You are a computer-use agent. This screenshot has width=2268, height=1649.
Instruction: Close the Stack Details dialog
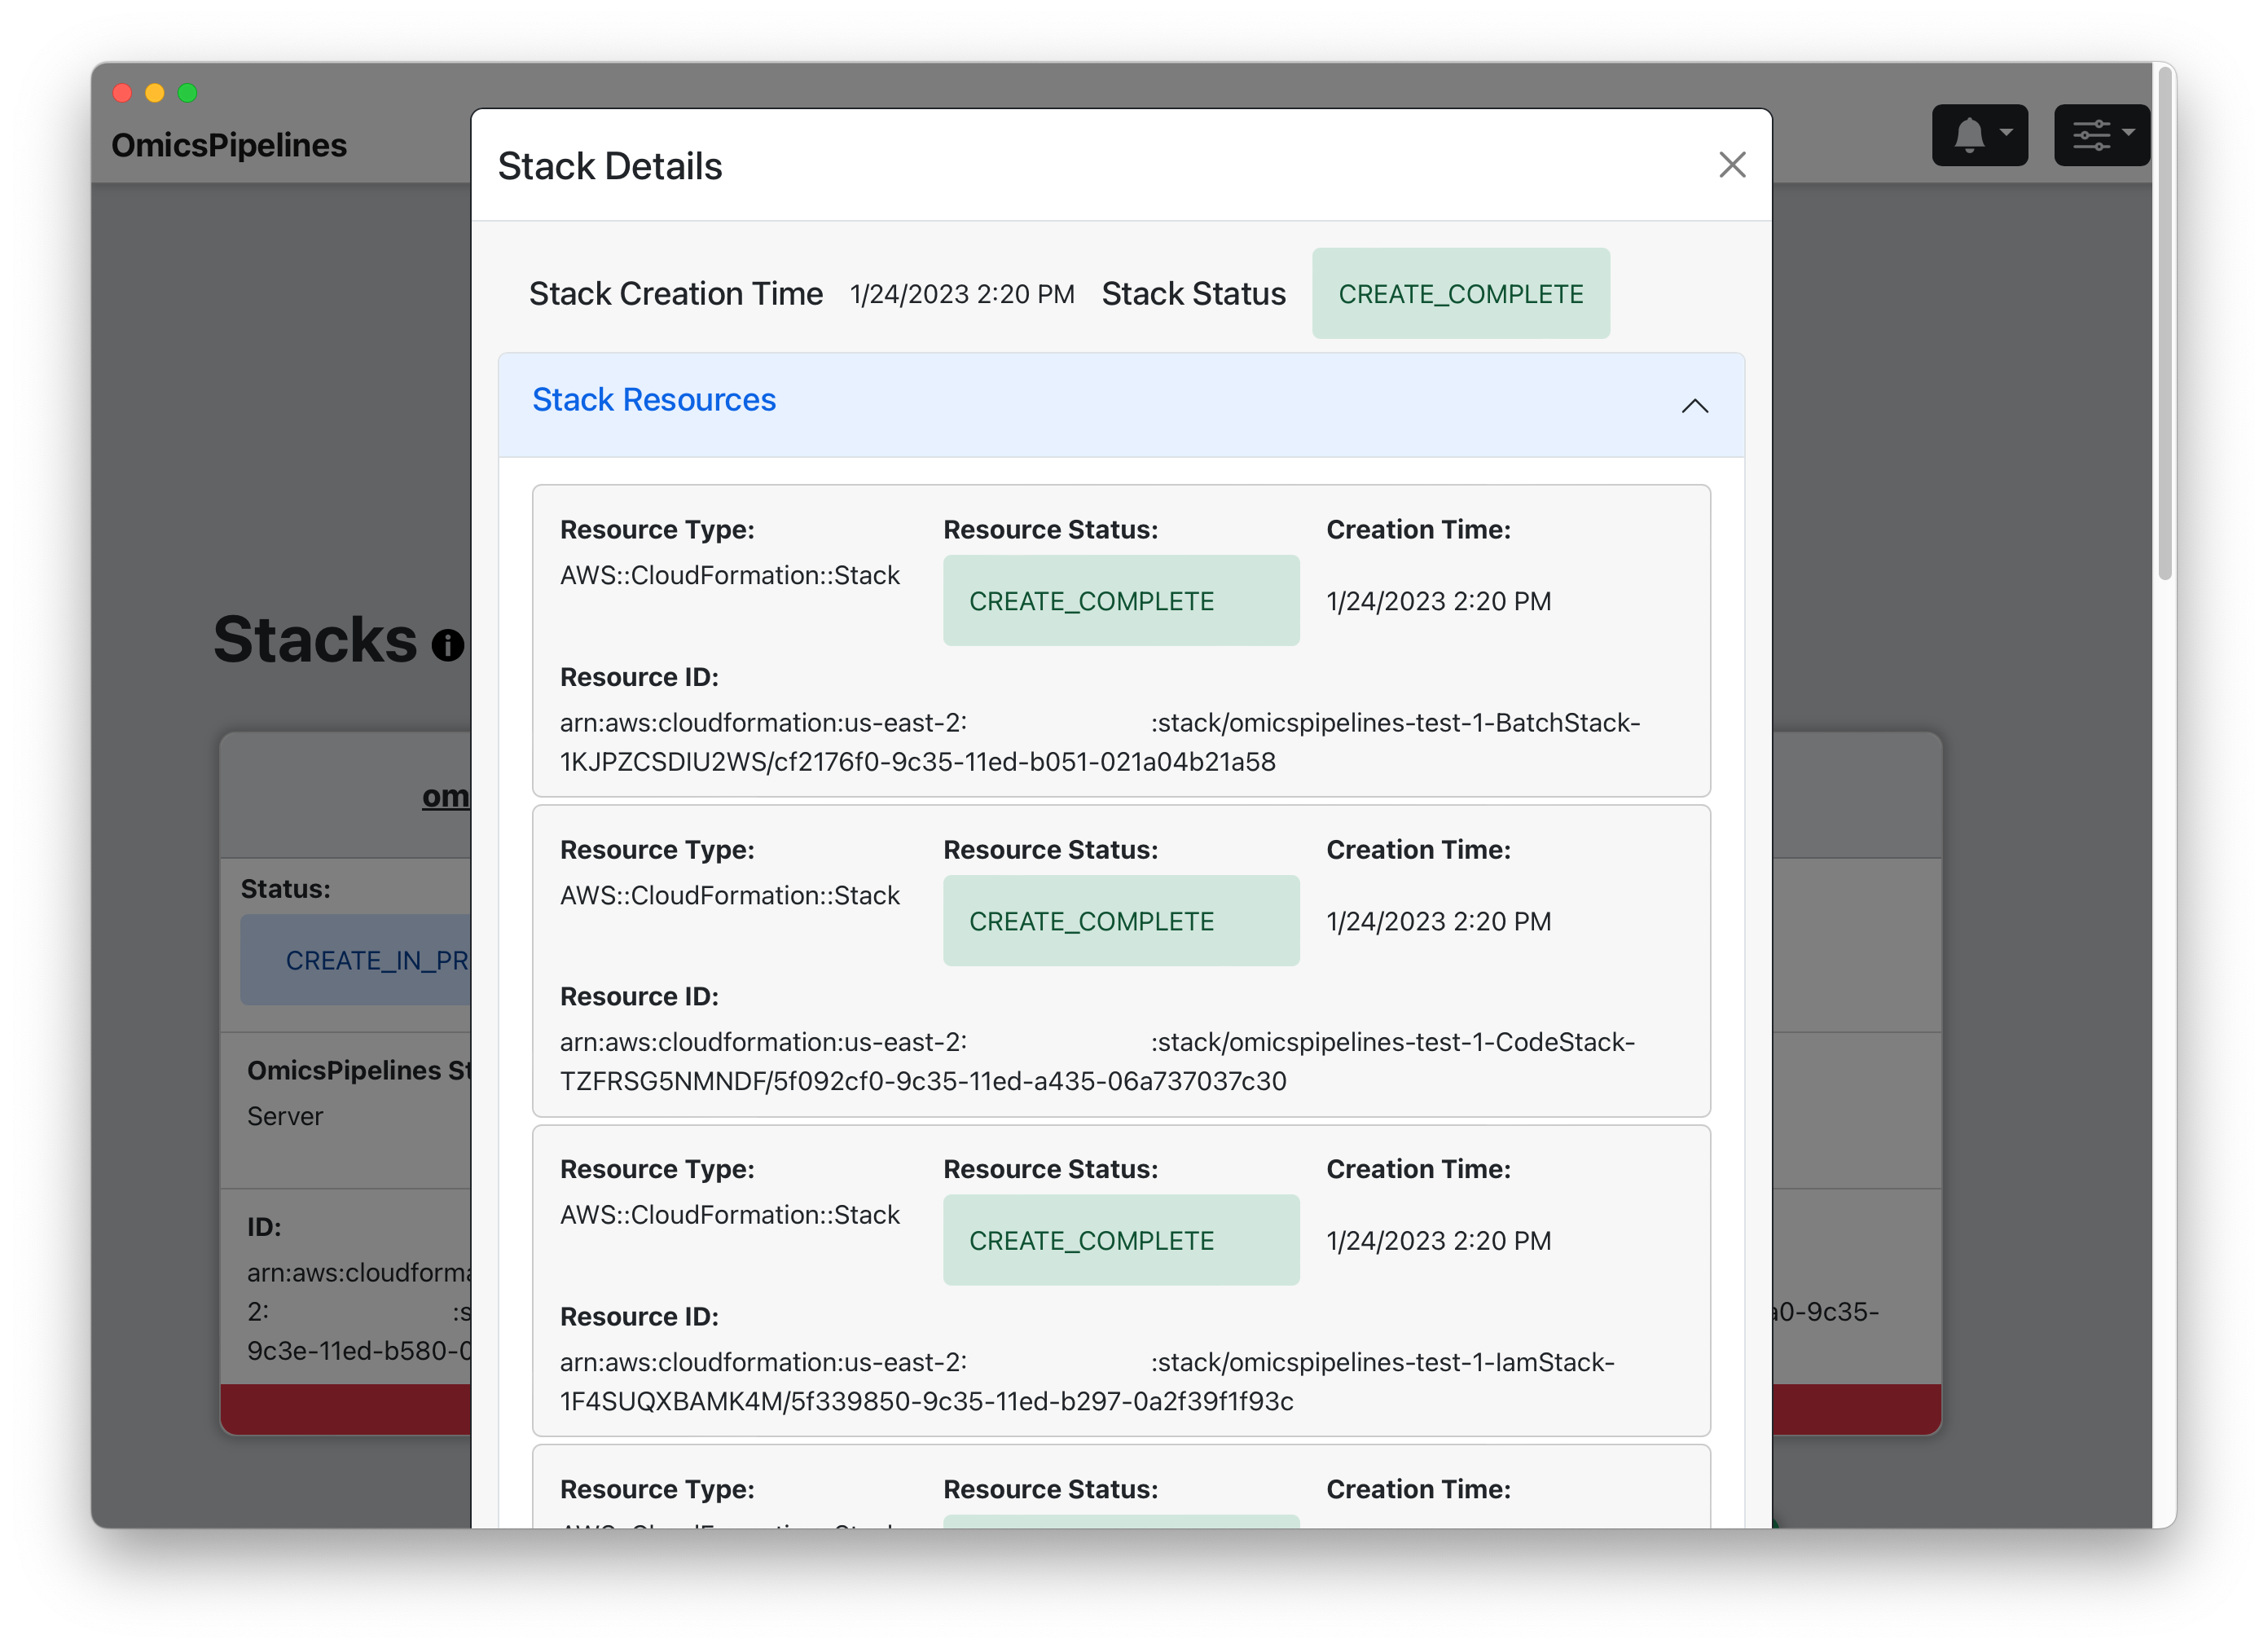[1731, 165]
